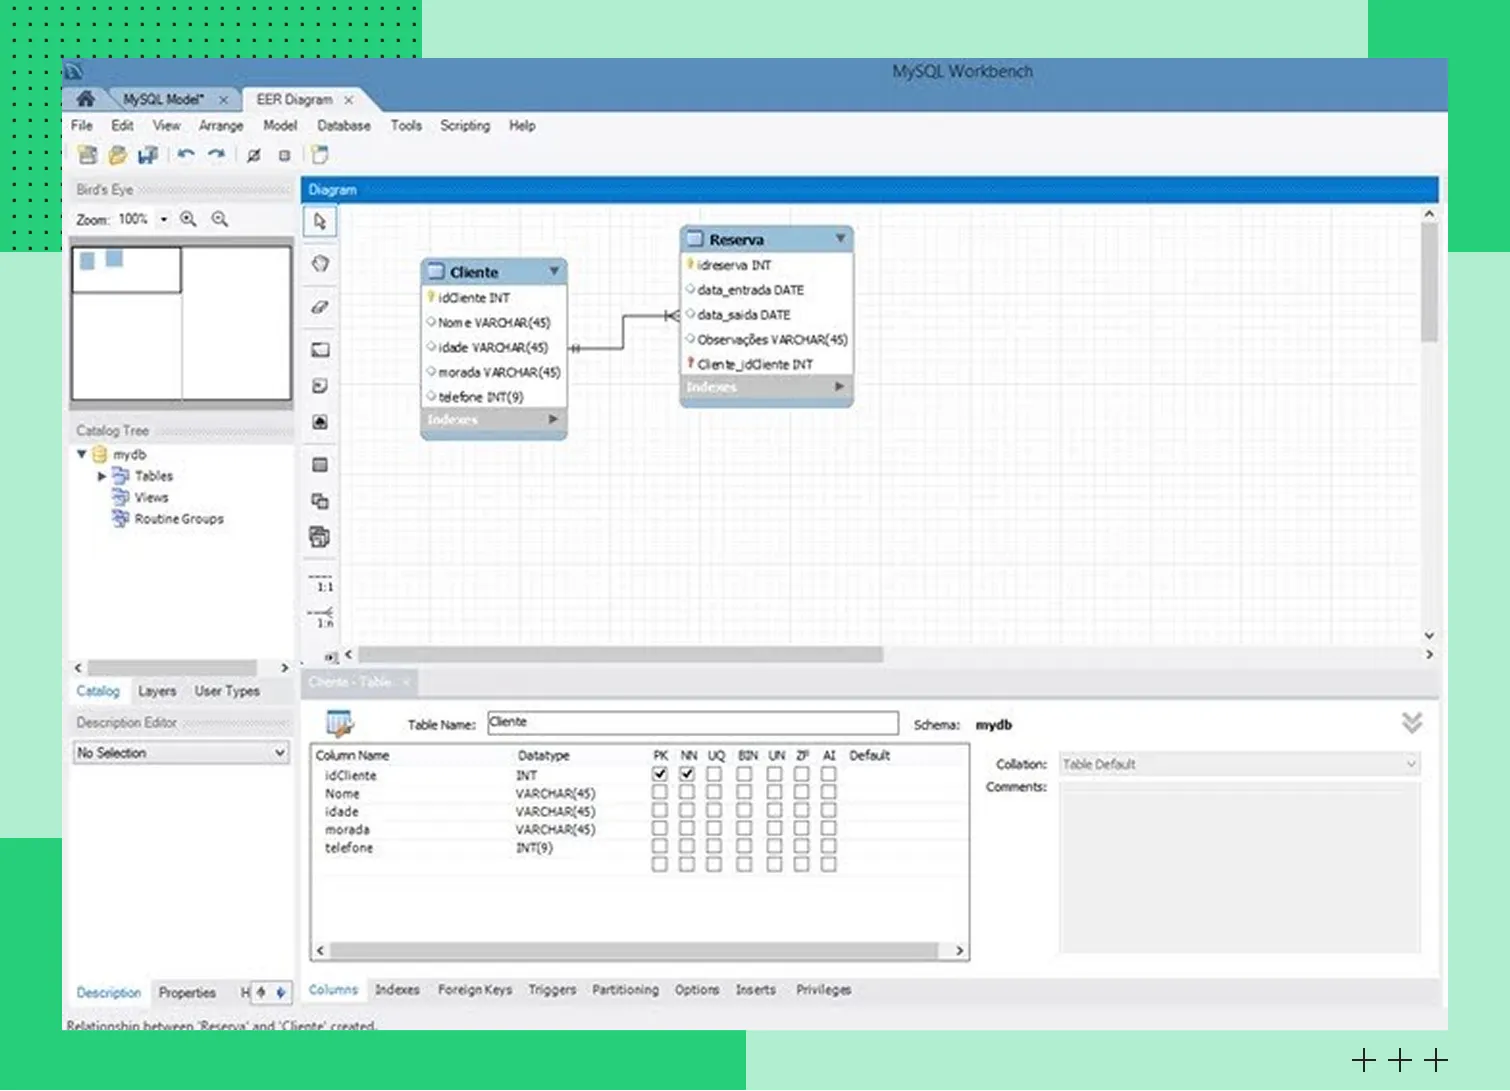Select the hand pan tool
The height and width of the screenshot is (1091, 1510).
click(x=320, y=264)
